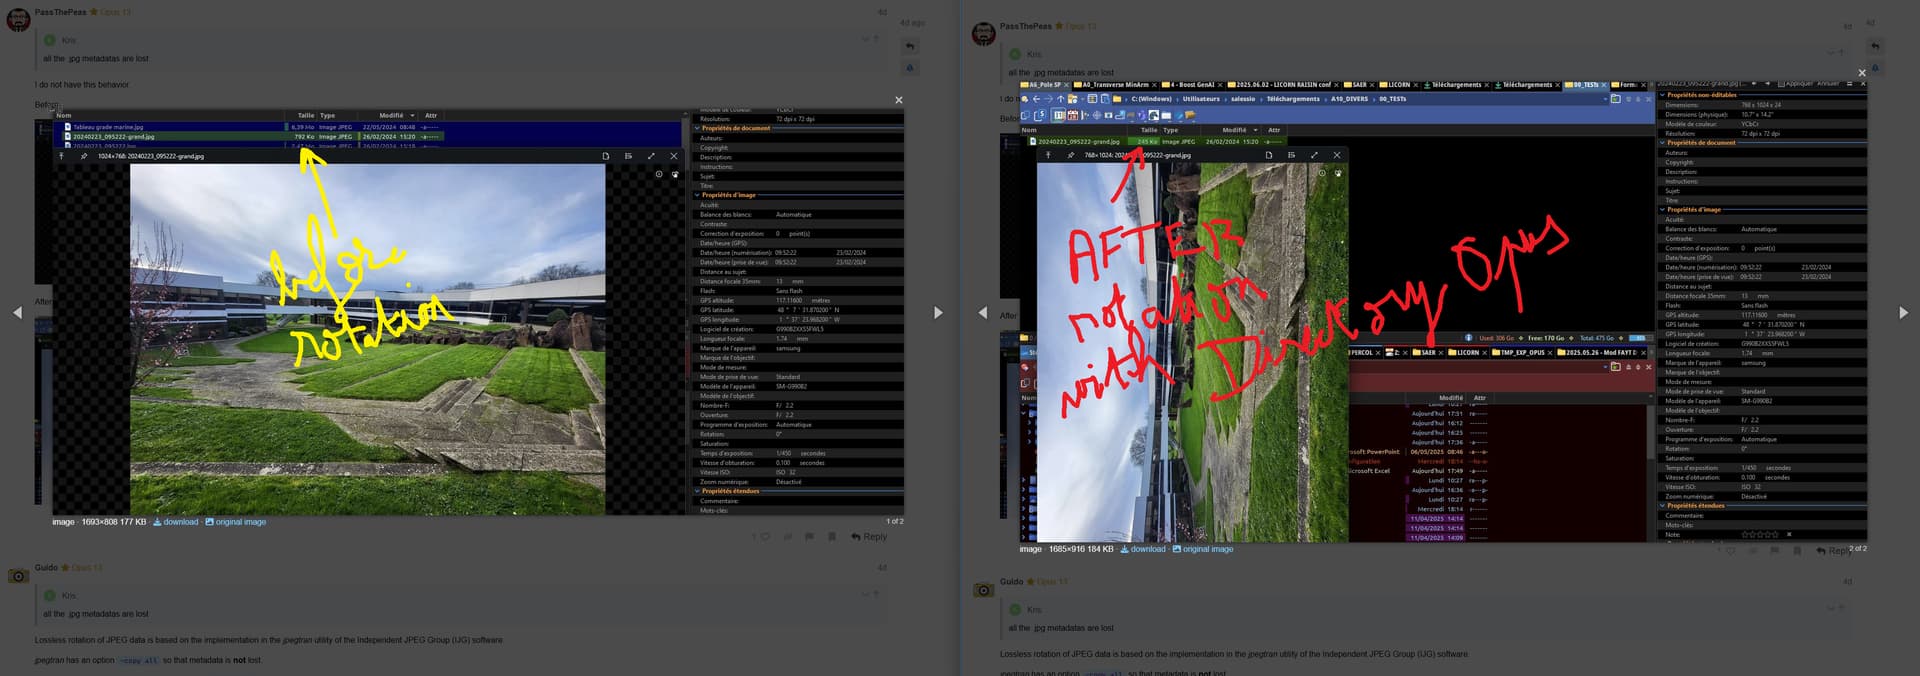Sort by Modifié in before-rotation file list
The width and height of the screenshot is (1920, 676).
click(x=391, y=116)
